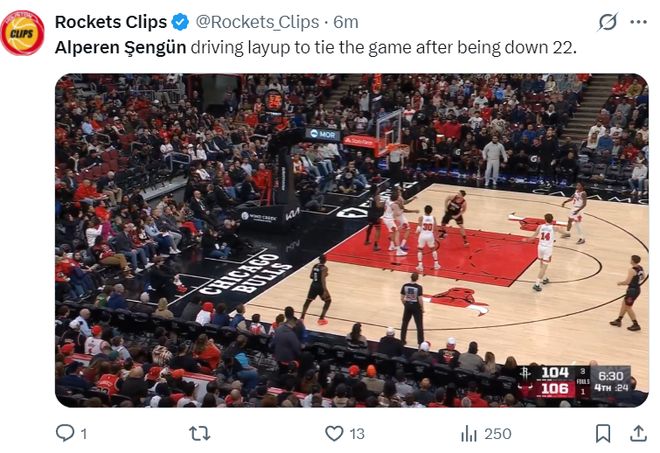This screenshot has height=453, width=660.
Task: Click the tweet text about Alperen Şengün
Action: [x=315, y=47]
